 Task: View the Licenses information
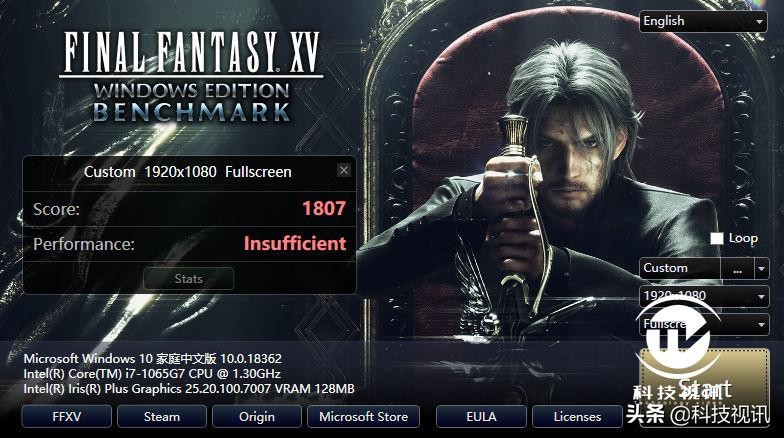click(577, 416)
